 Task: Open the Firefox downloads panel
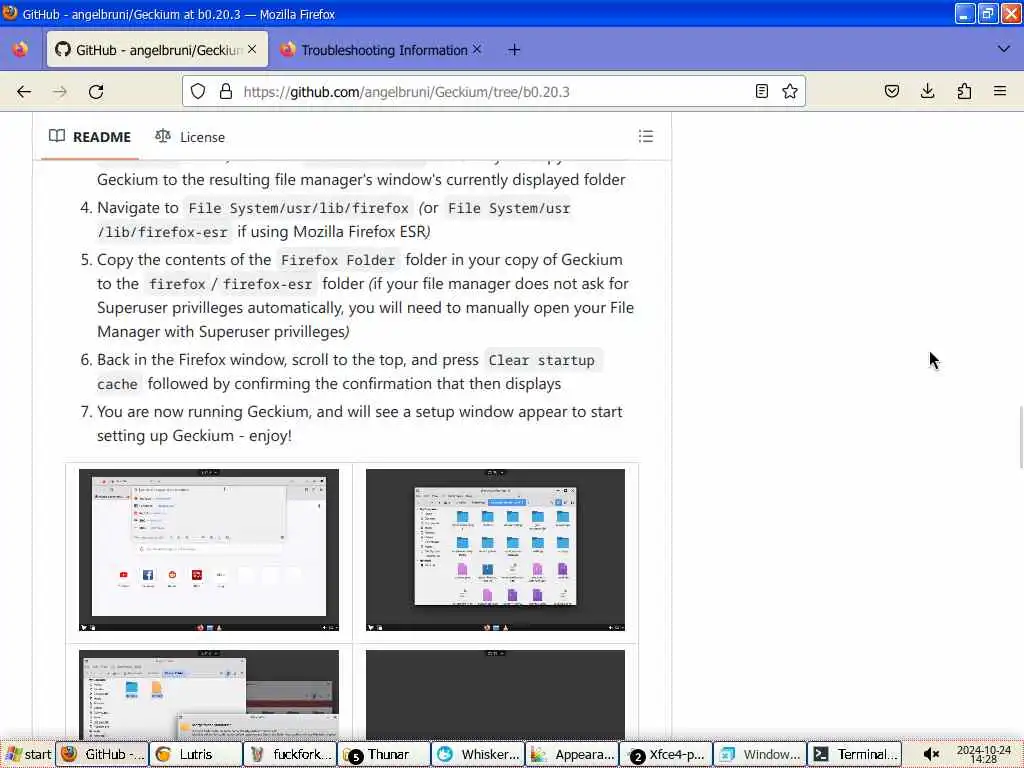pyautogui.click(x=927, y=91)
